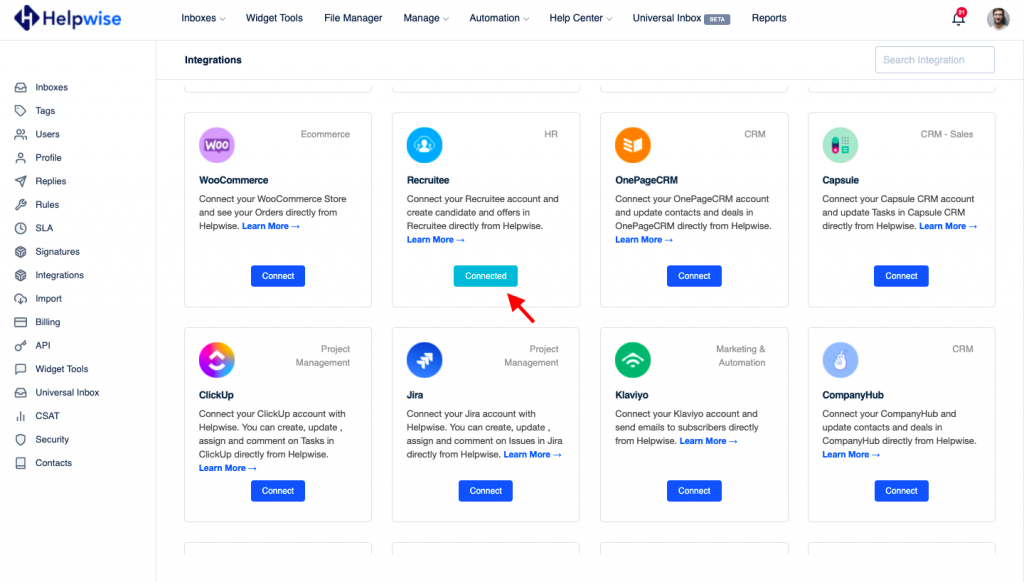The image size is (1024, 582).
Task: Open the Help Center dropdown
Action: [x=581, y=18]
